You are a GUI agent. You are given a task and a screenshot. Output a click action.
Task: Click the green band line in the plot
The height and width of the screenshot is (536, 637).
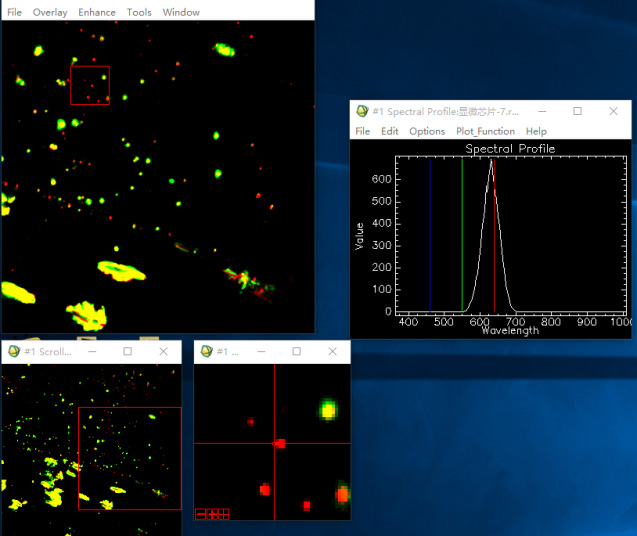[x=462, y=240]
